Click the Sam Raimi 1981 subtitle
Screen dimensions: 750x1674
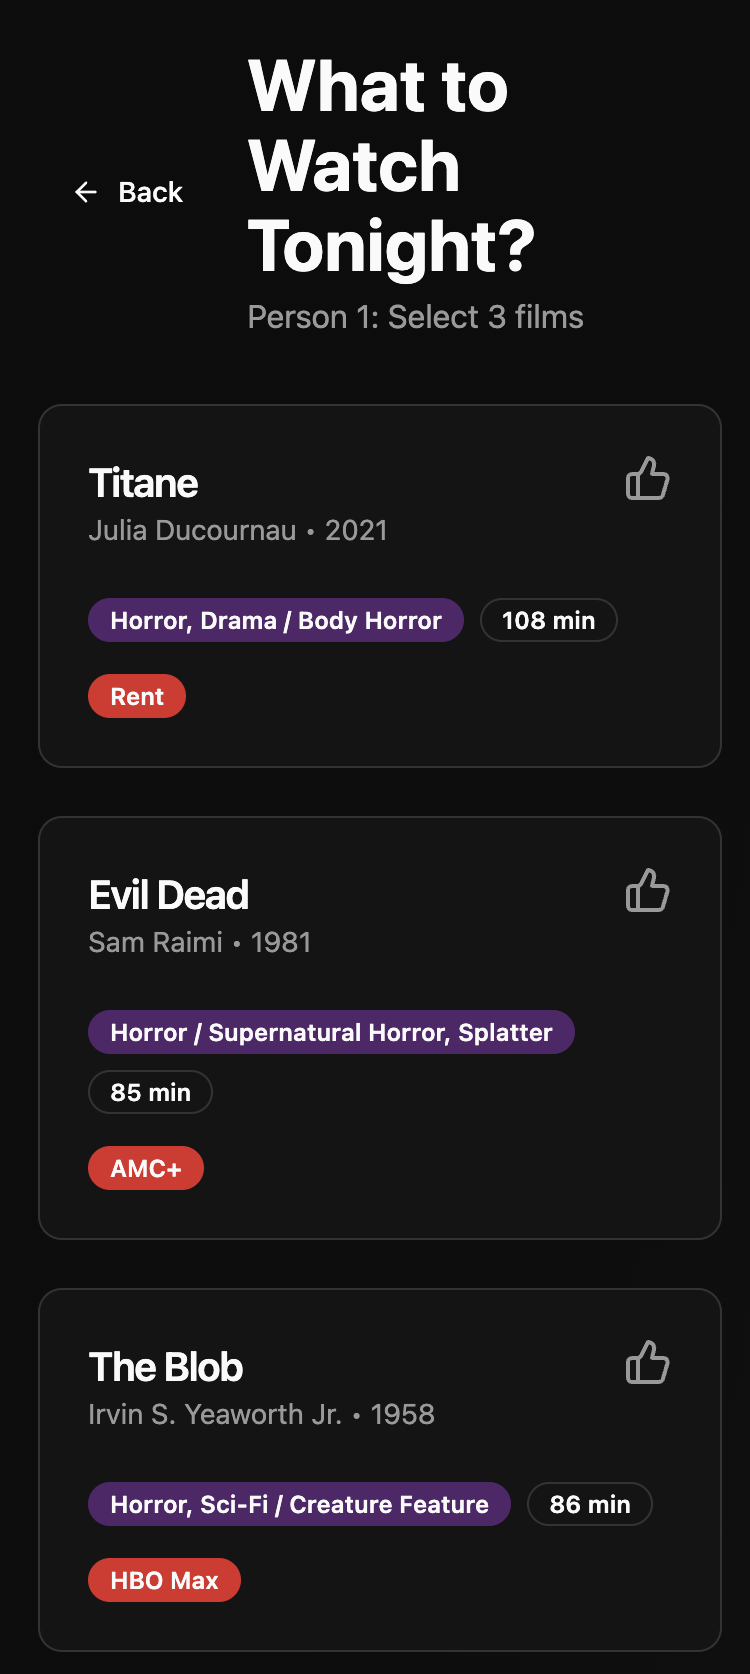(199, 942)
